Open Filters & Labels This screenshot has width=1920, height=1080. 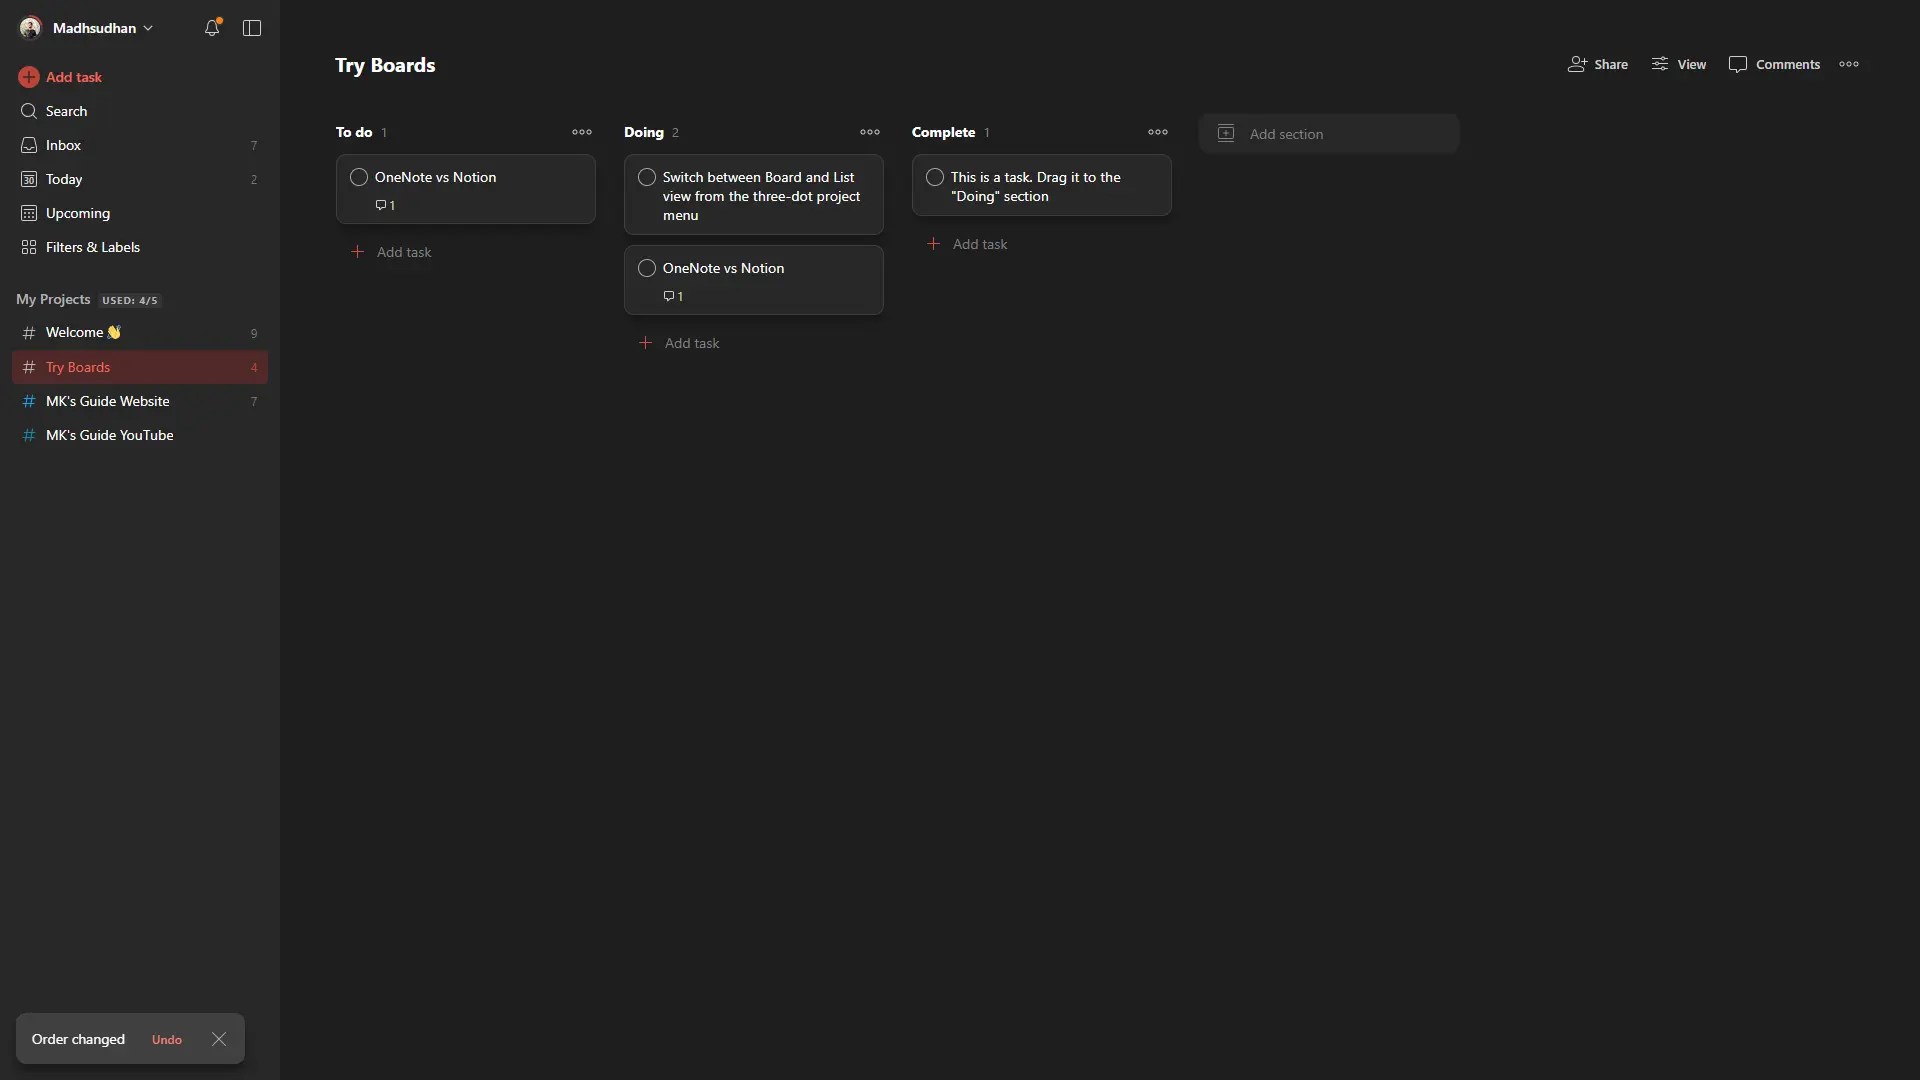[93, 247]
